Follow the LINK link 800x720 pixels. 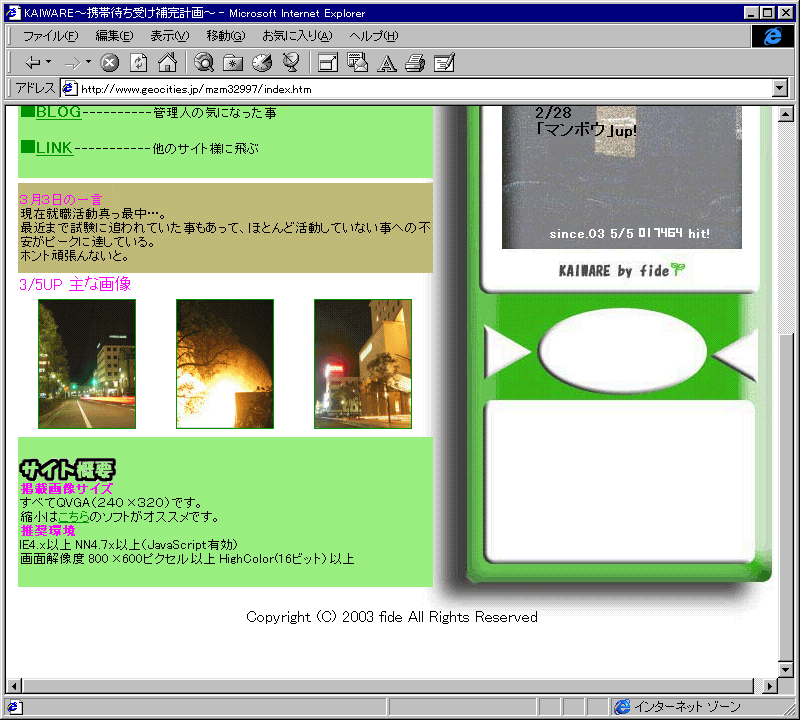tap(55, 148)
